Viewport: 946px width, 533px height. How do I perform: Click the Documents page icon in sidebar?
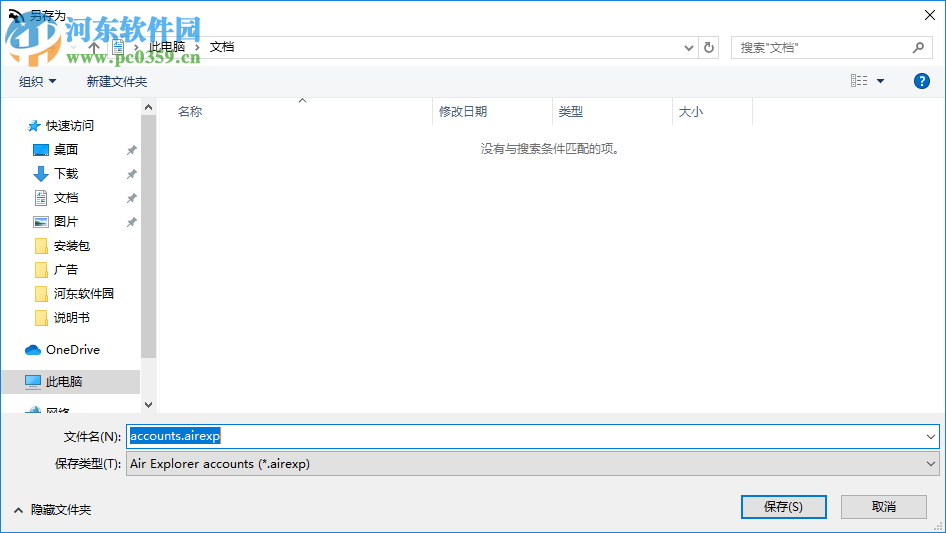[40, 198]
